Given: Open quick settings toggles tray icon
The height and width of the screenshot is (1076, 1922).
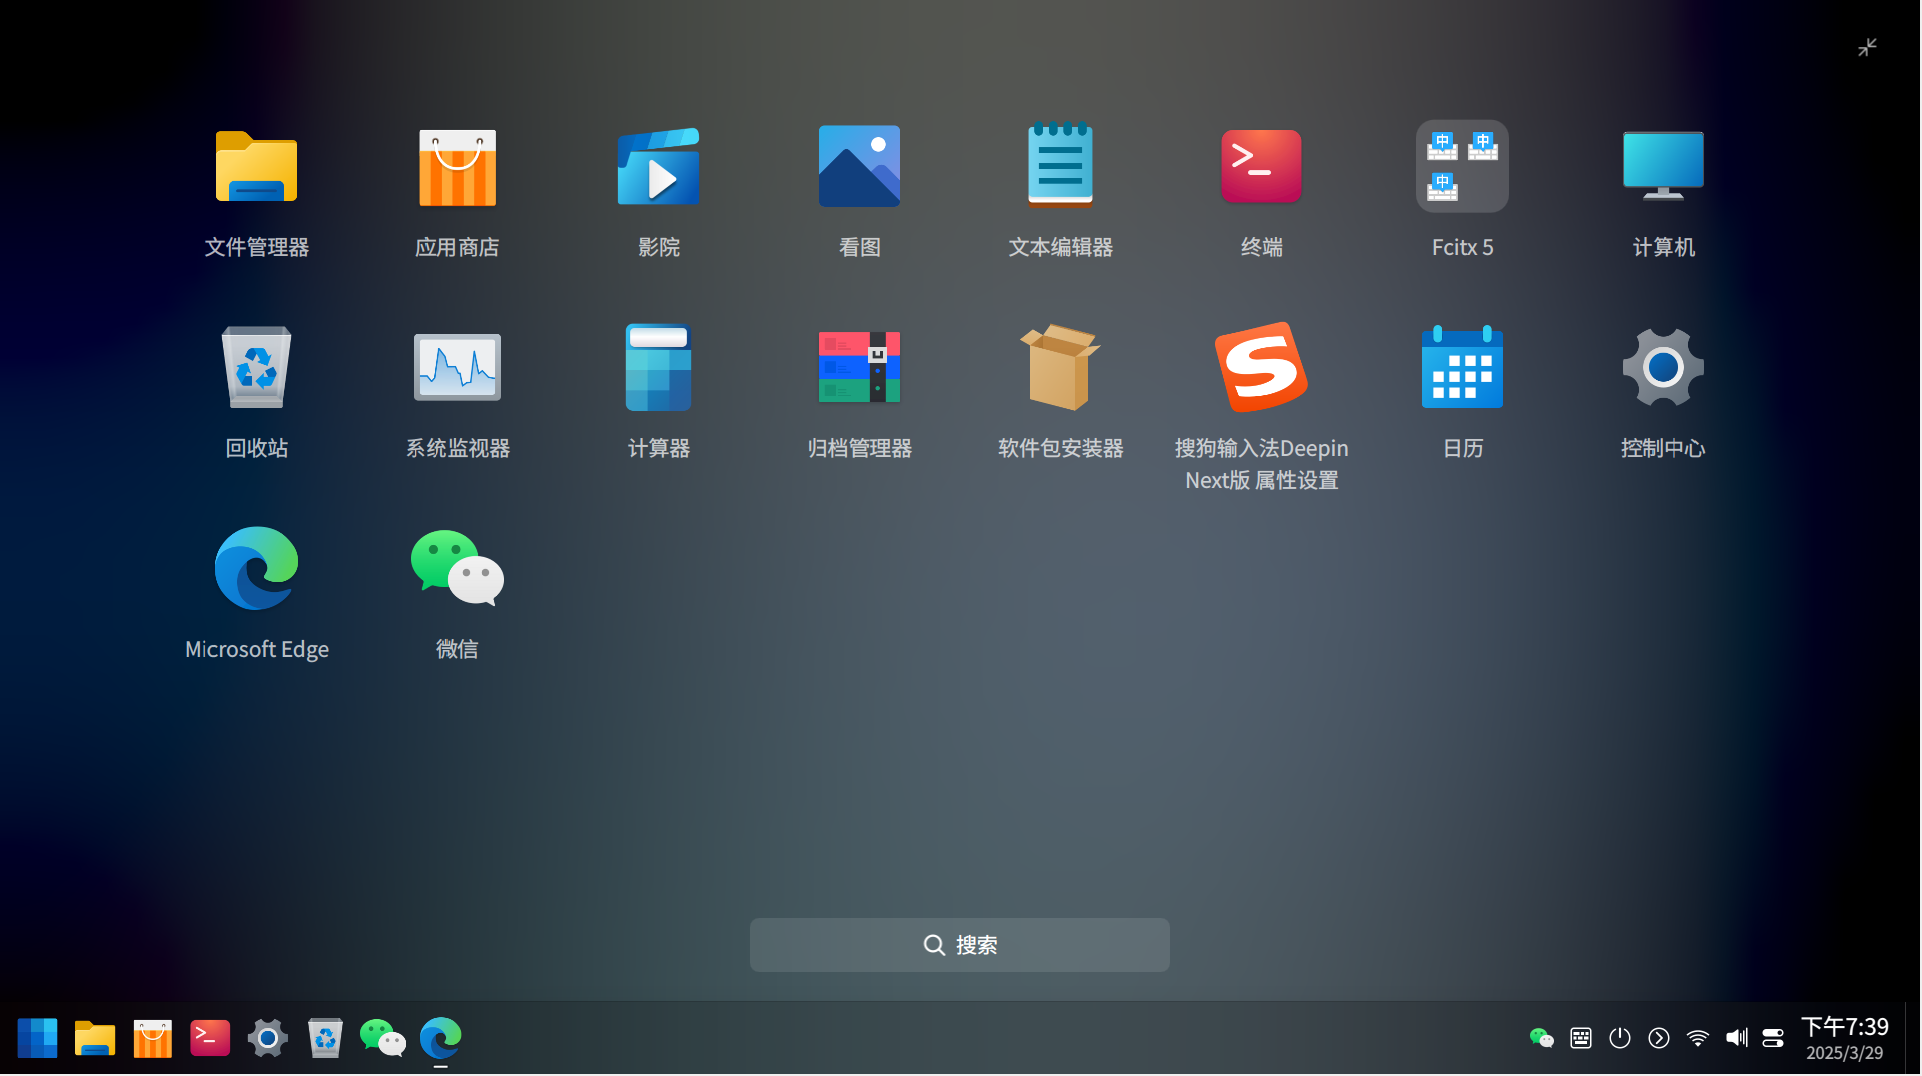Looking at the screenshot, I should (1773, 1039).
